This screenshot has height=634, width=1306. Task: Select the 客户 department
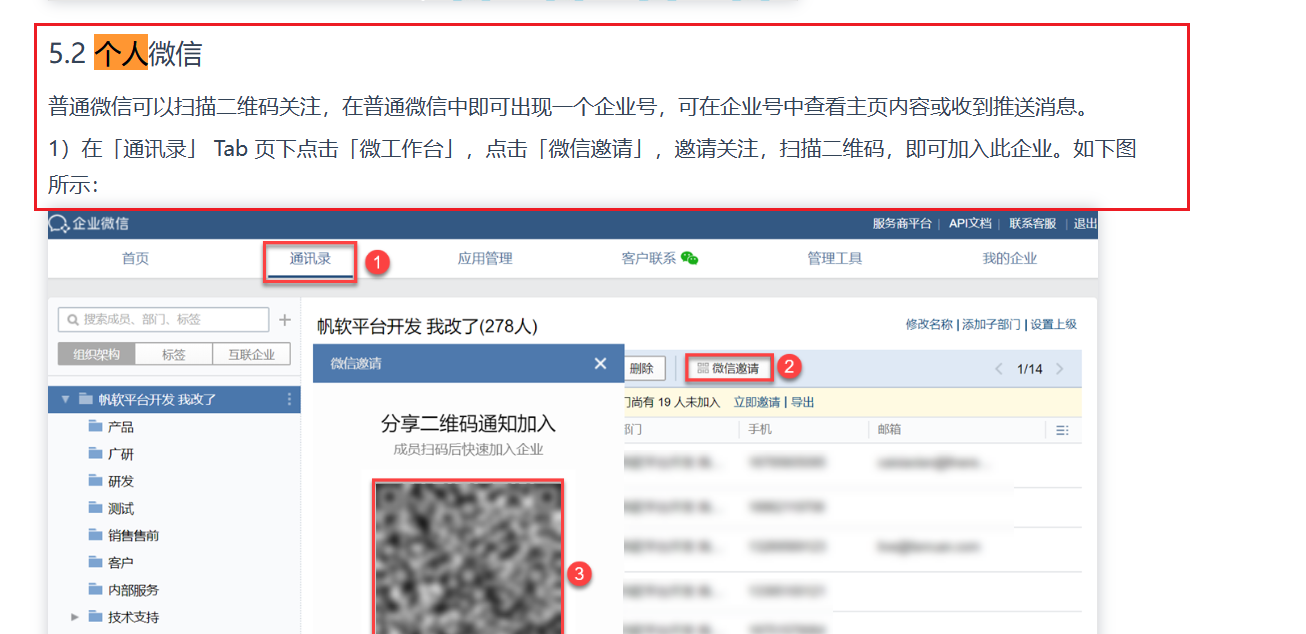coord(121,562)
